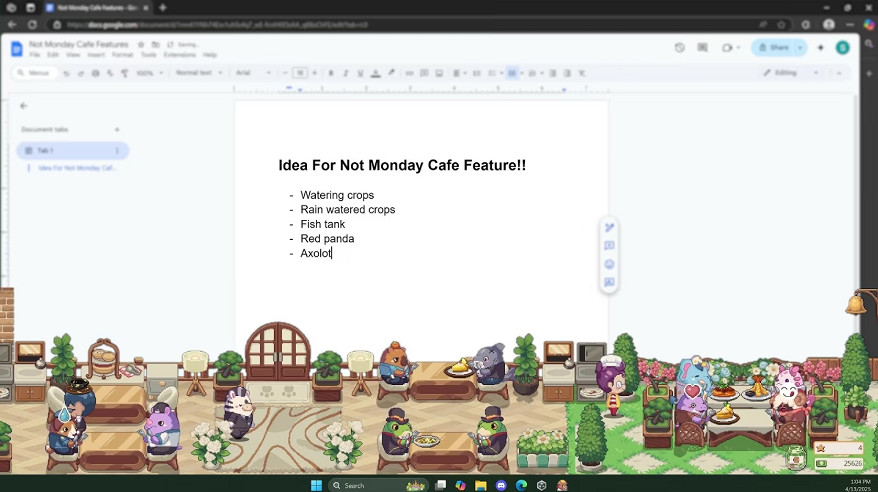Open the Extensions menu

tap(179, 55)
